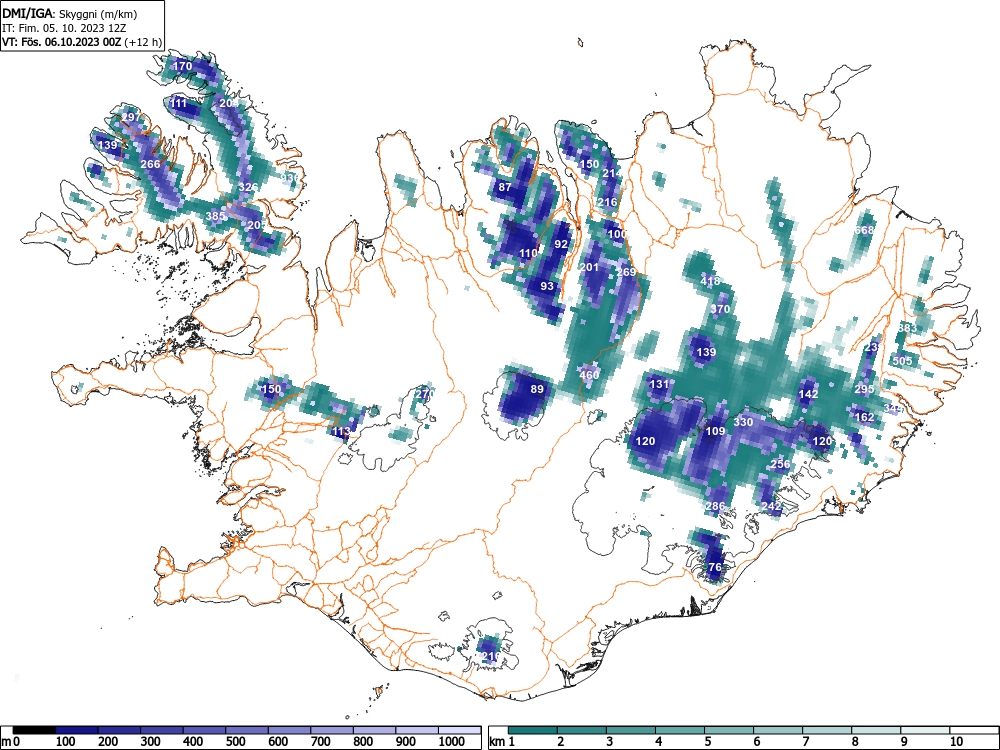Click the map value label 76

[715, 566]
